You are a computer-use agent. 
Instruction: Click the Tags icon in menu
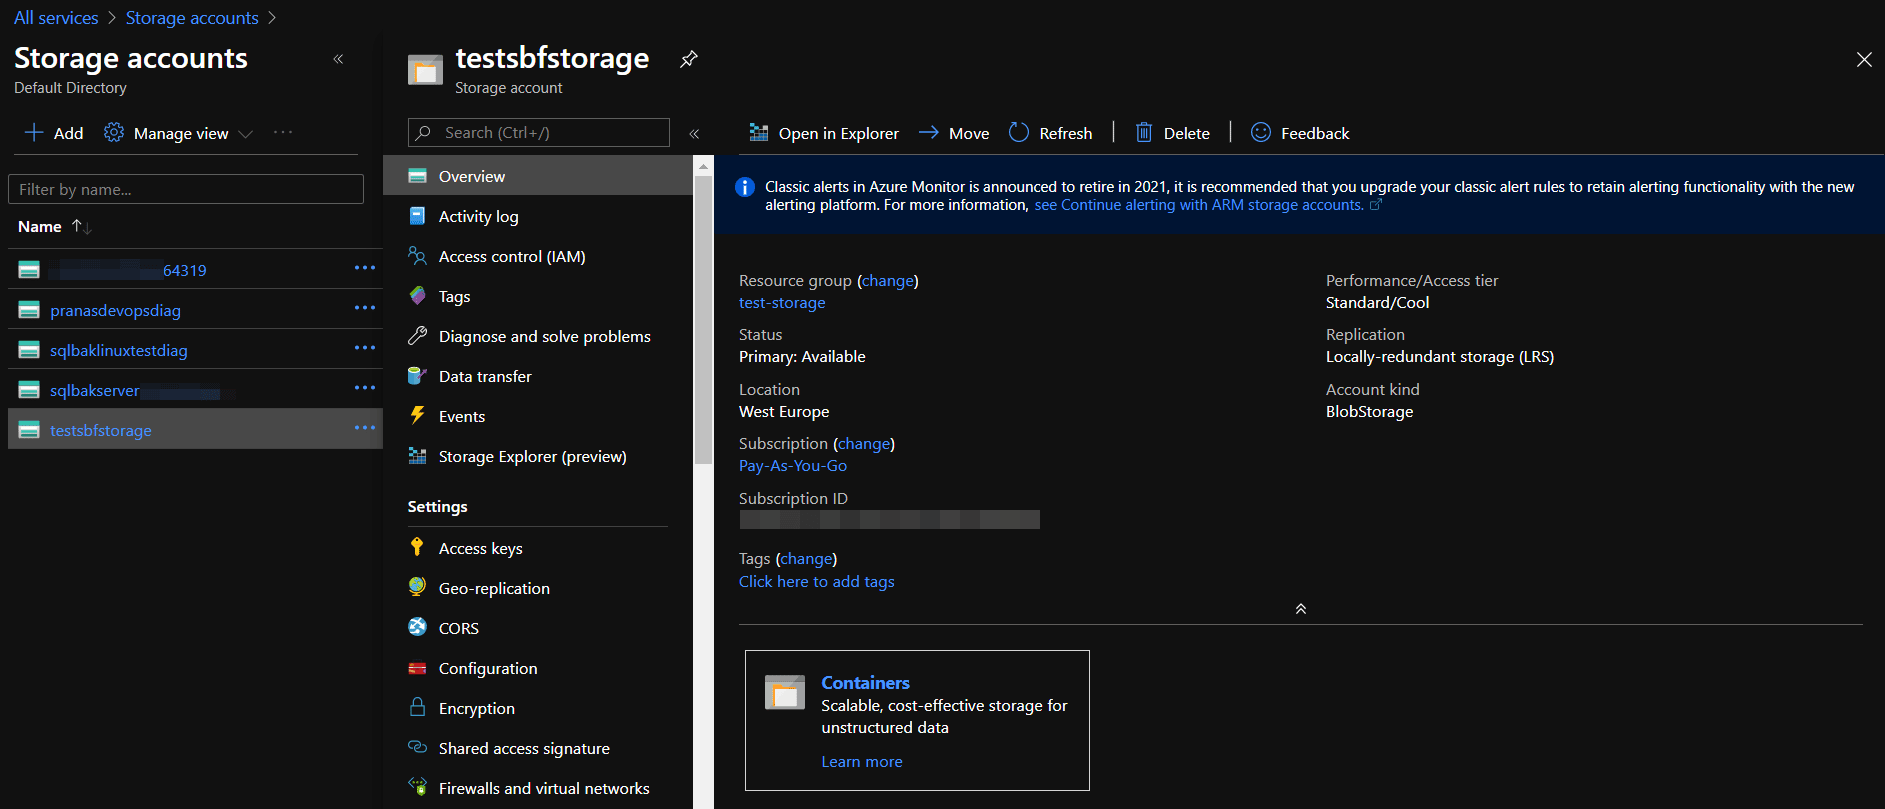tap(418, 296)
